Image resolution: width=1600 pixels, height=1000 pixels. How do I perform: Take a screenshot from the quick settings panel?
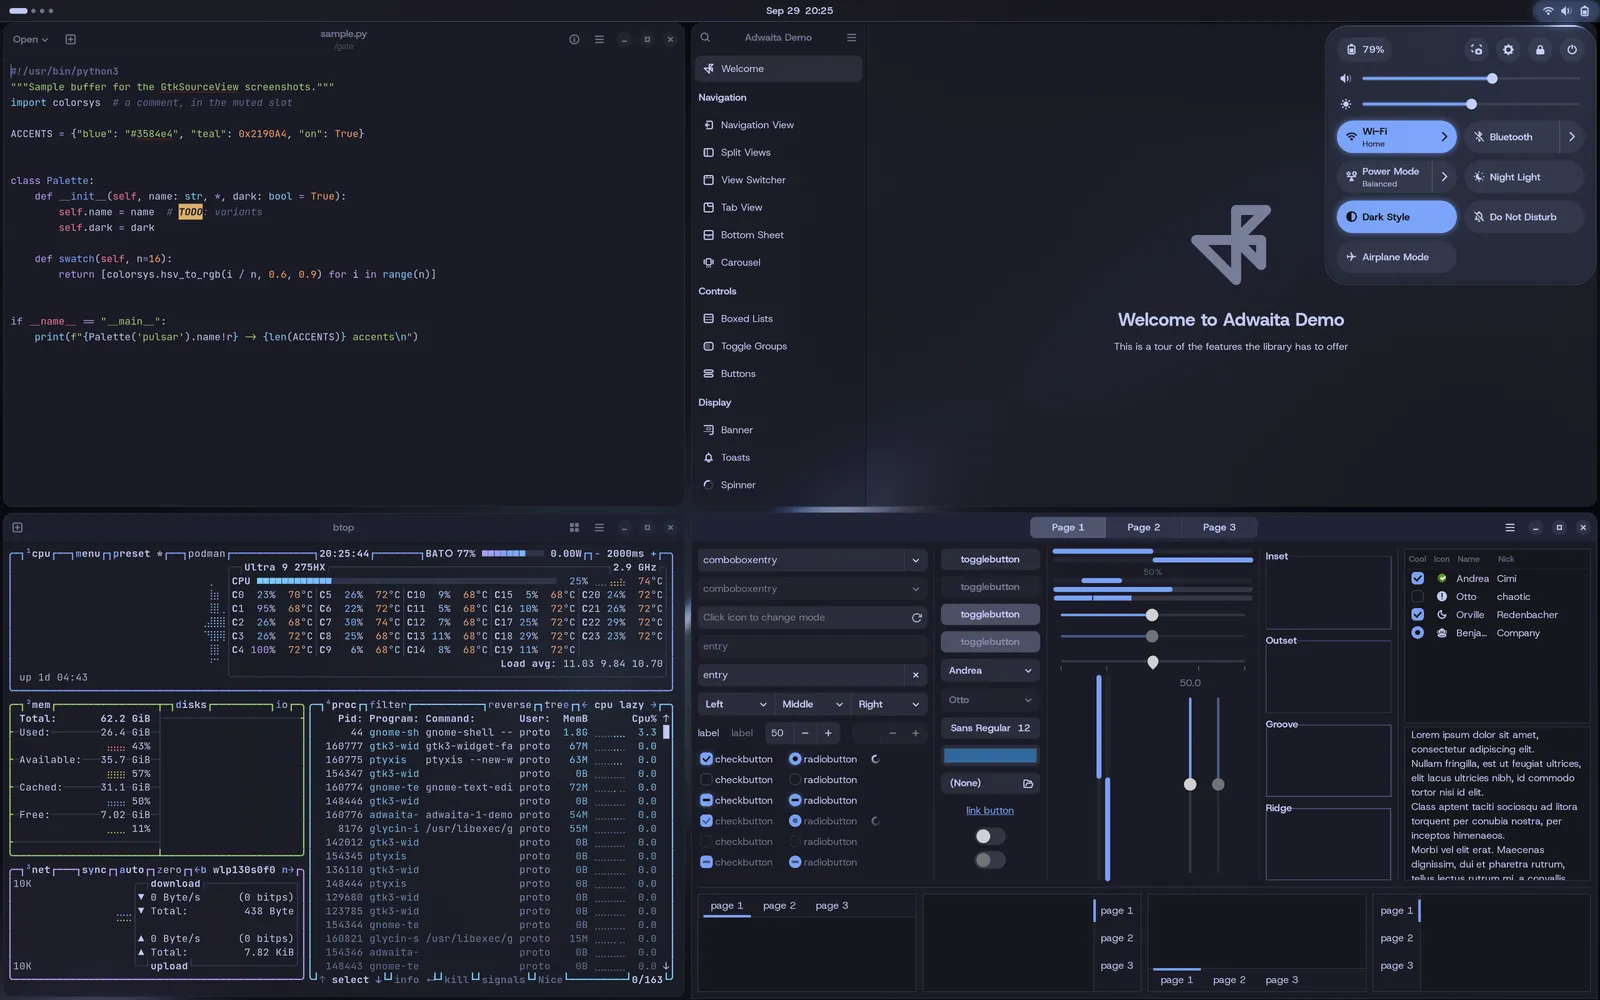click(1477, 49)
